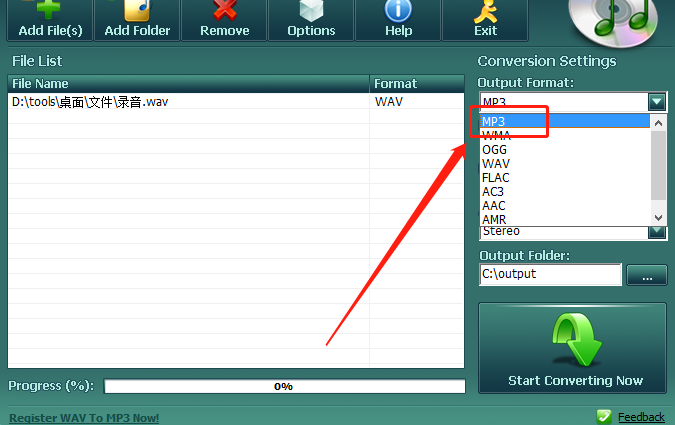Click the green Feedback checkmark icon
675x425 pixels.
tap(604, 416)
